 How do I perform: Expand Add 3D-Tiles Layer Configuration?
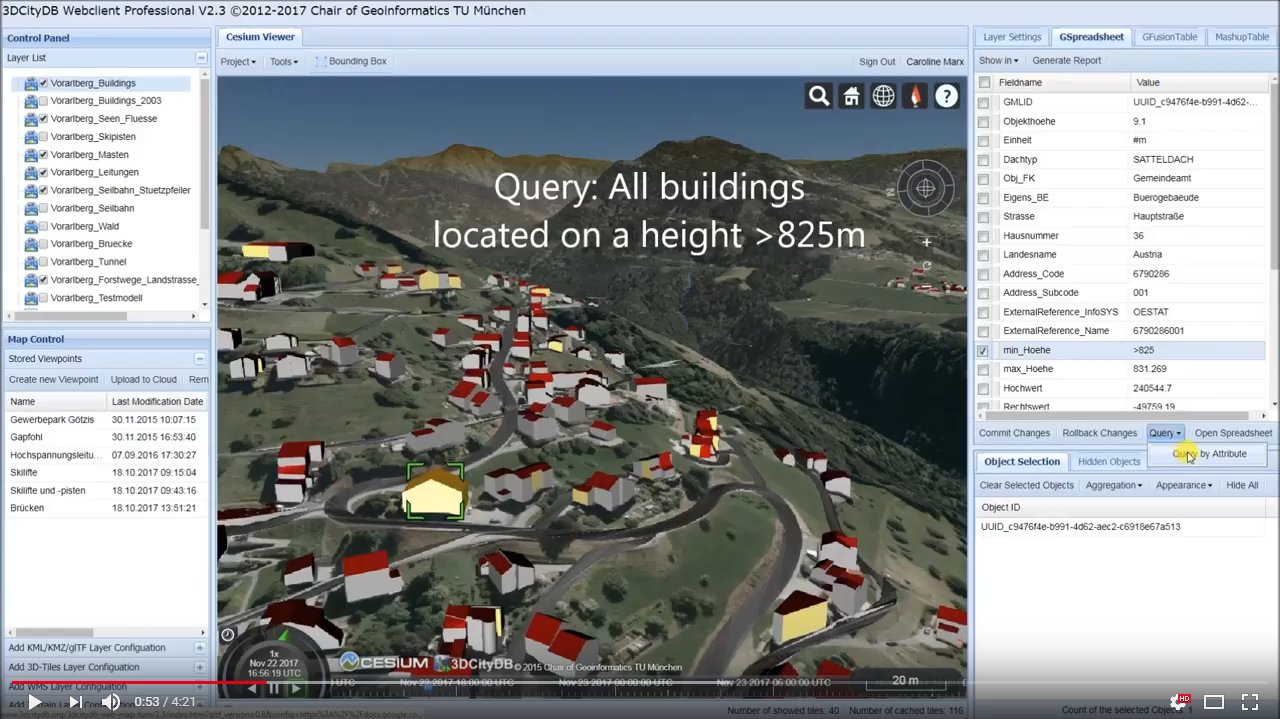tap(200, 667)
